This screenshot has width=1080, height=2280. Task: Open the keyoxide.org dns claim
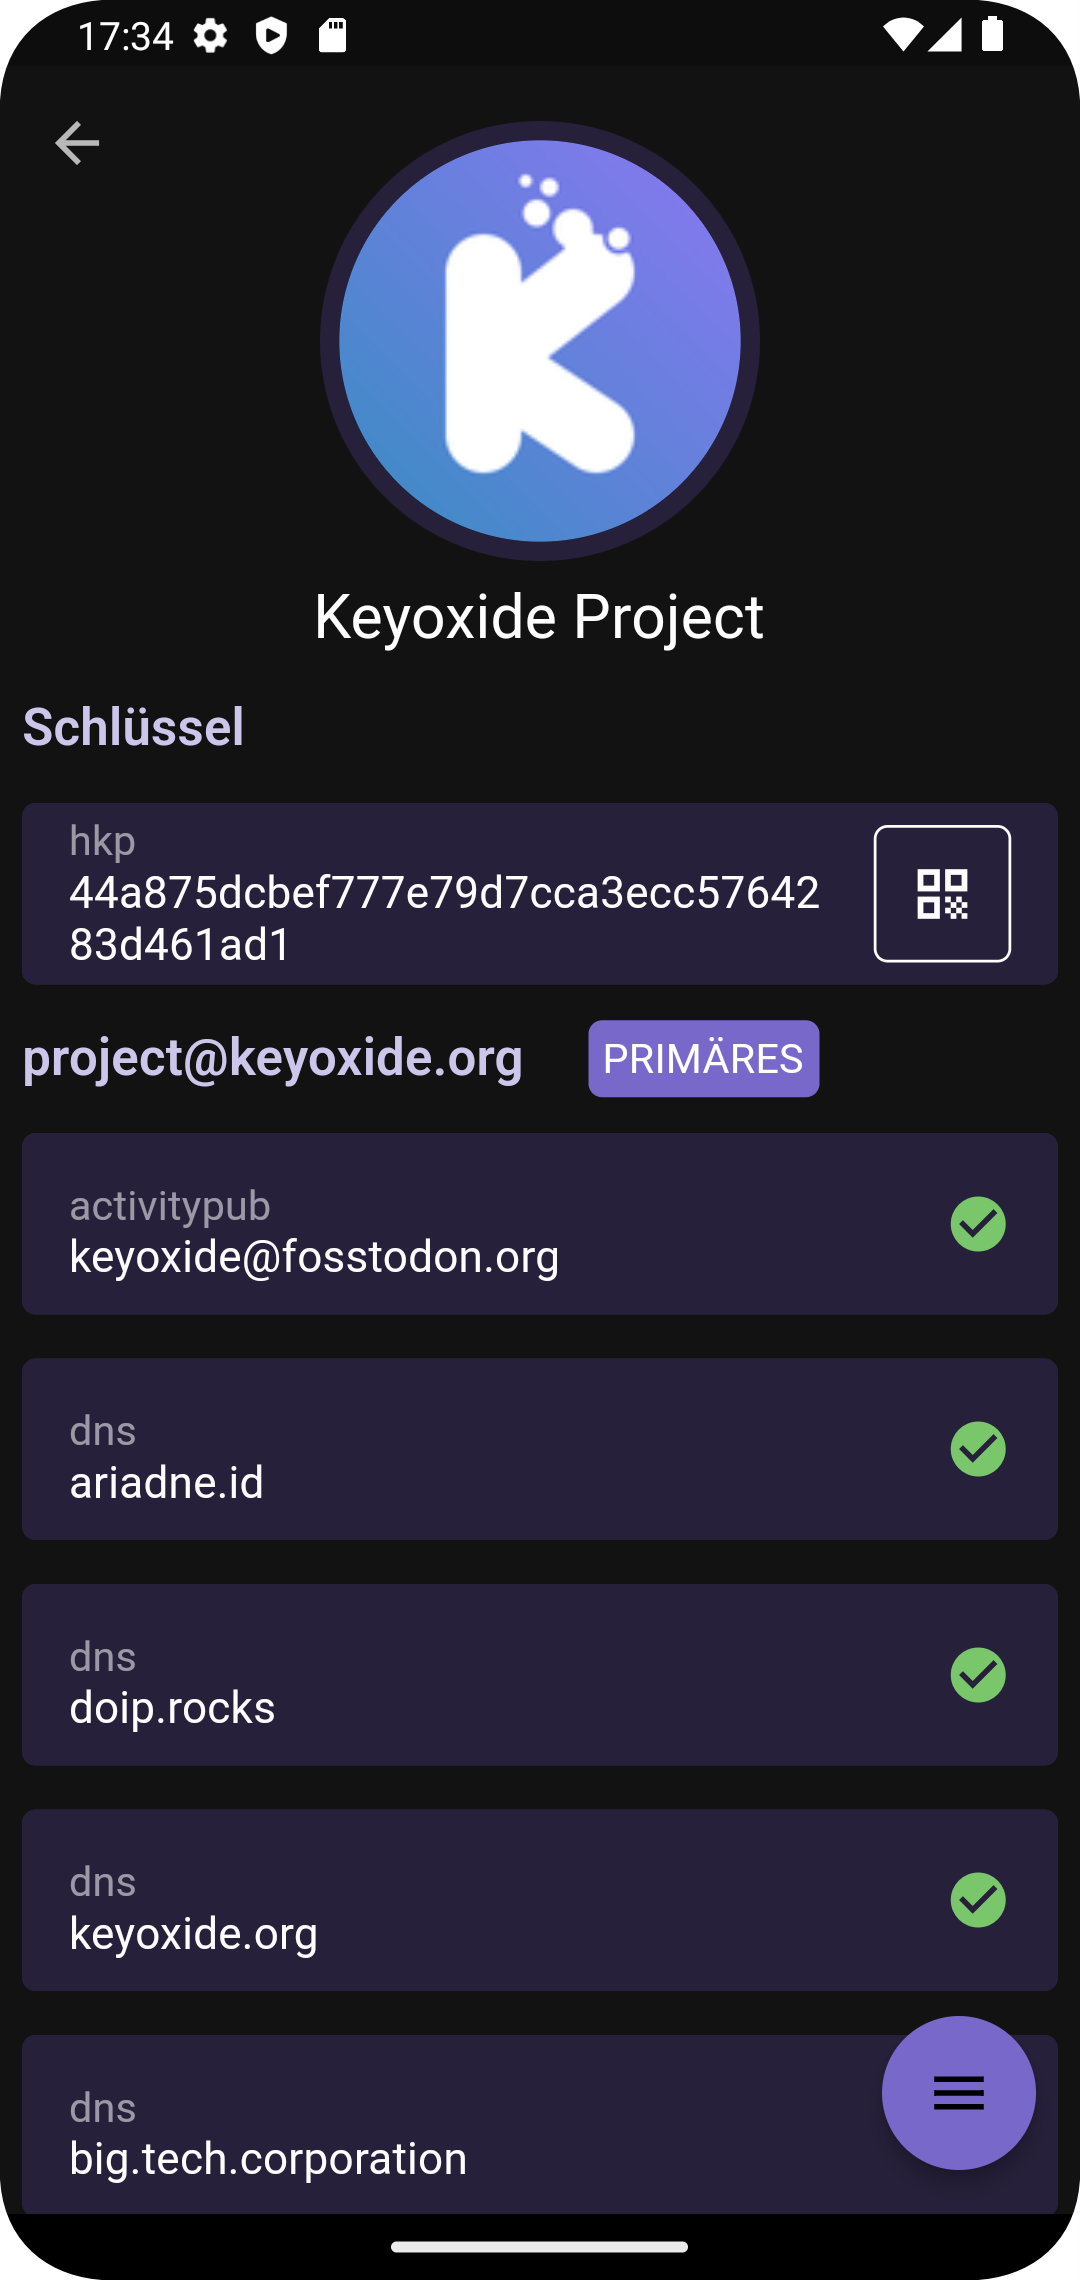tap(480, 1899)
